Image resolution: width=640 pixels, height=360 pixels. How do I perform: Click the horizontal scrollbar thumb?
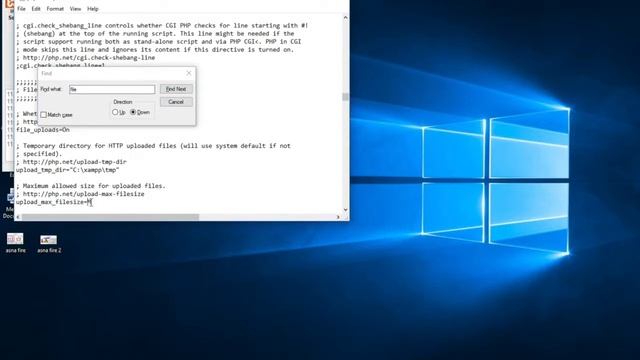(110, 217)
